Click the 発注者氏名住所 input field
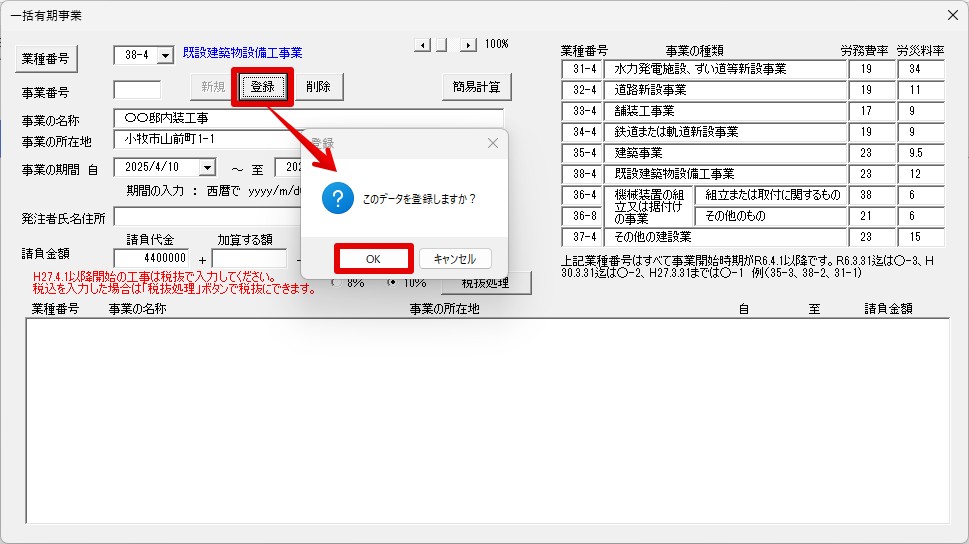 pyautogui.click(x=208, y=217)
